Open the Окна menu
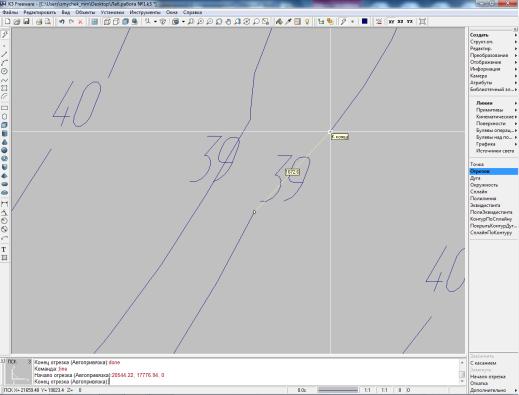Viewport: 519px width, 395px height. (172, 12)
